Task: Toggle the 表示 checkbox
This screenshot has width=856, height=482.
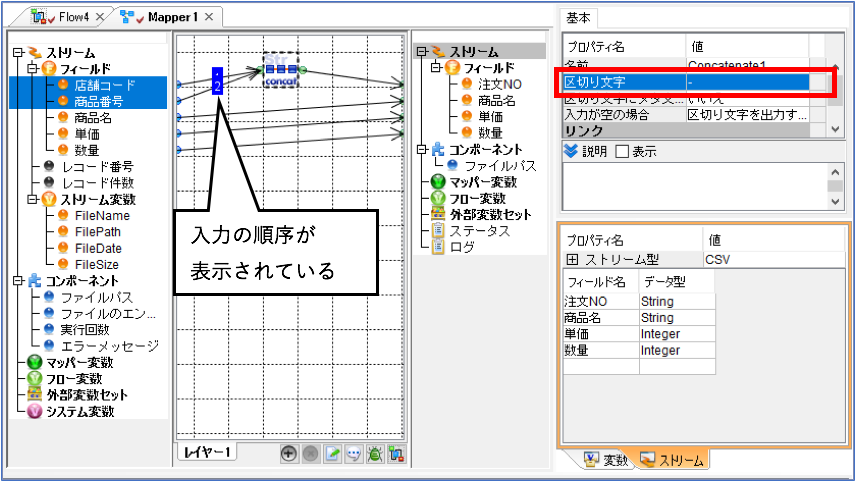Action: click(x=622, y=151)
